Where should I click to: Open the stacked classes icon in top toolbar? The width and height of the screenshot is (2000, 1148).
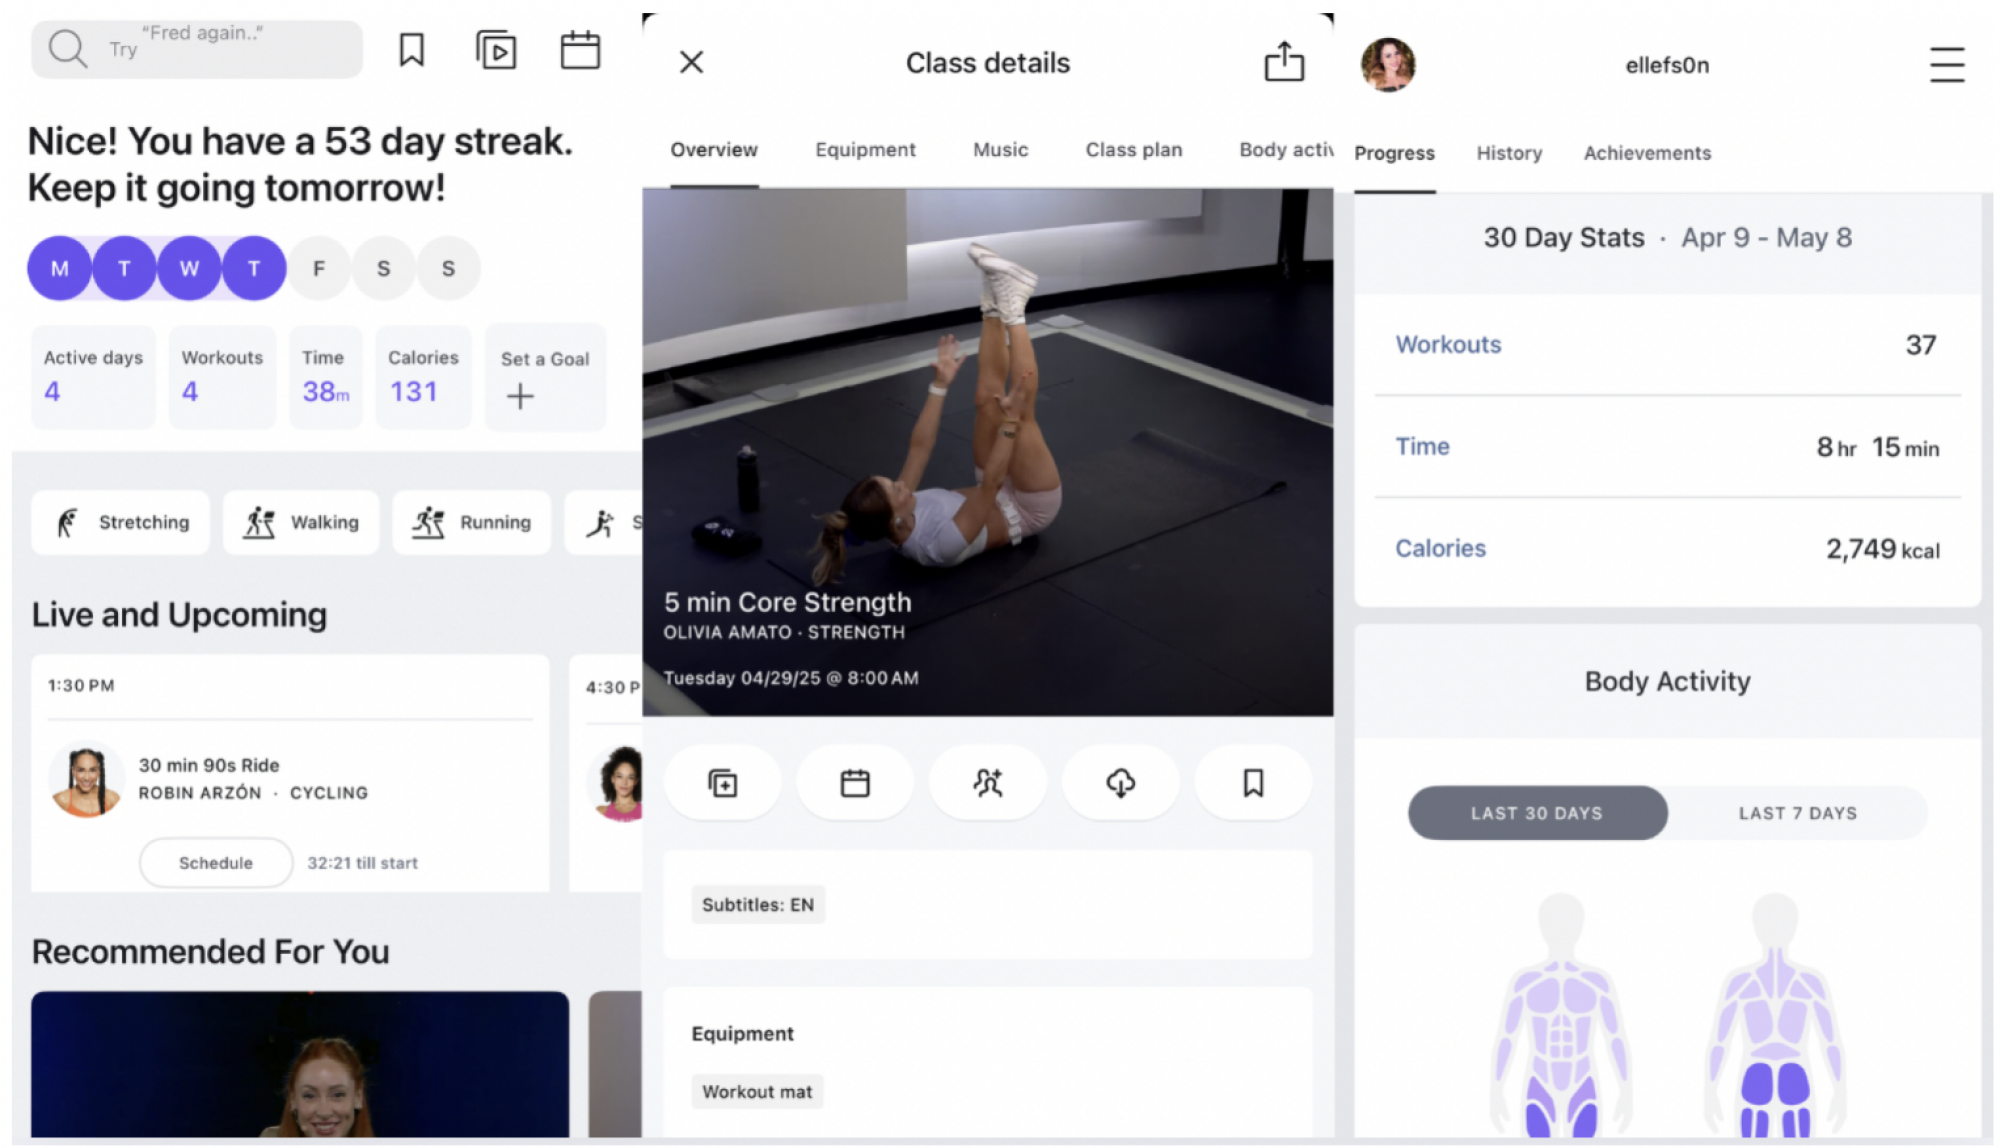[495, 48]
